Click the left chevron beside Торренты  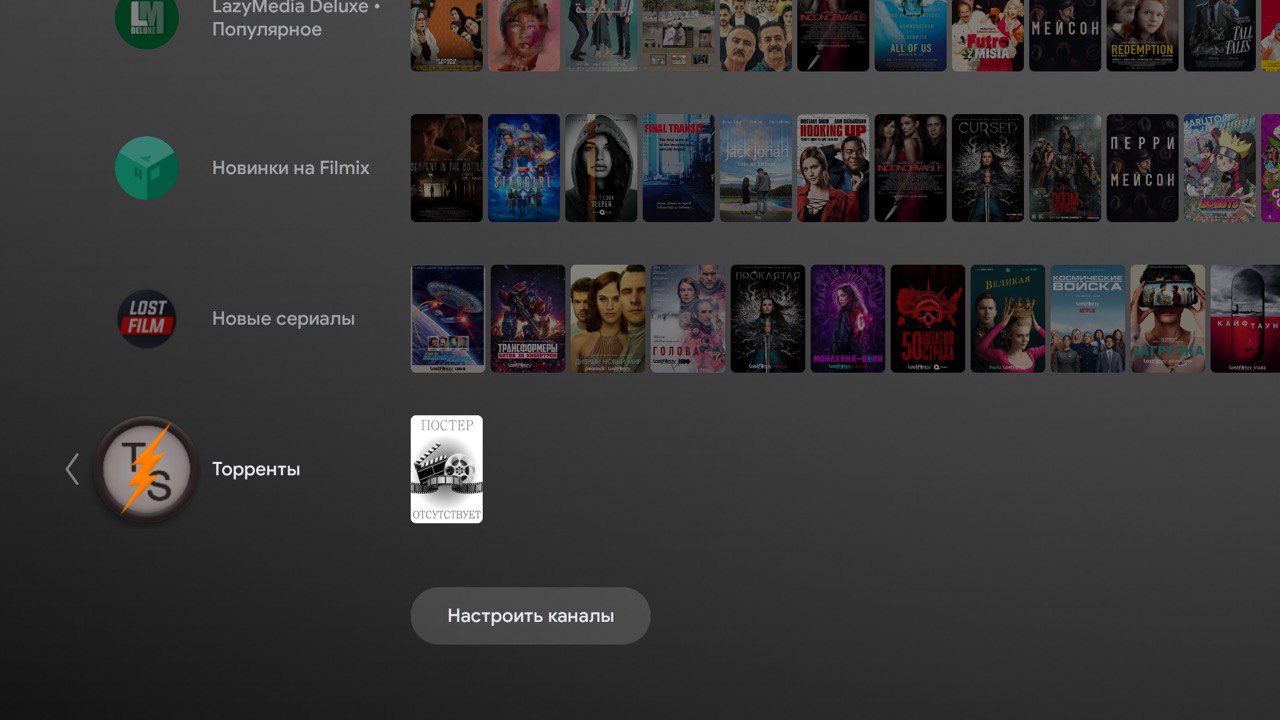click(72, 469)
